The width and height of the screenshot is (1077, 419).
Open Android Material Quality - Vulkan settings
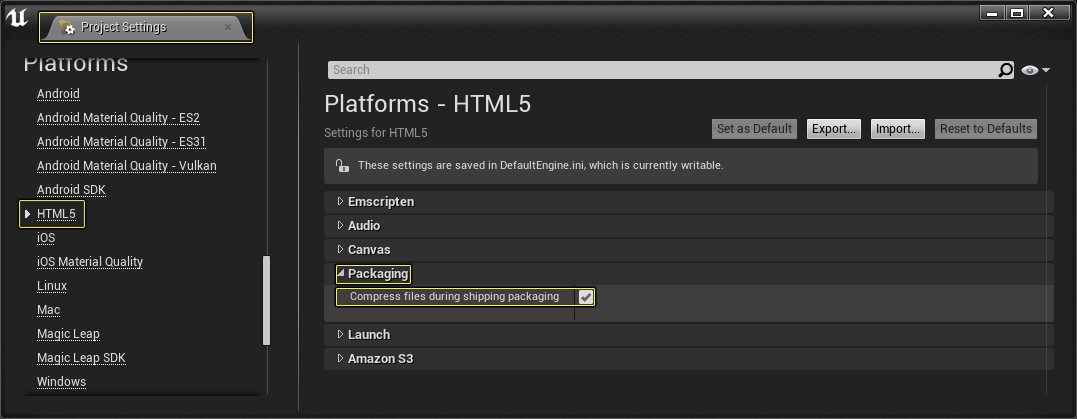pyautogui.click(x=127, y=166)
